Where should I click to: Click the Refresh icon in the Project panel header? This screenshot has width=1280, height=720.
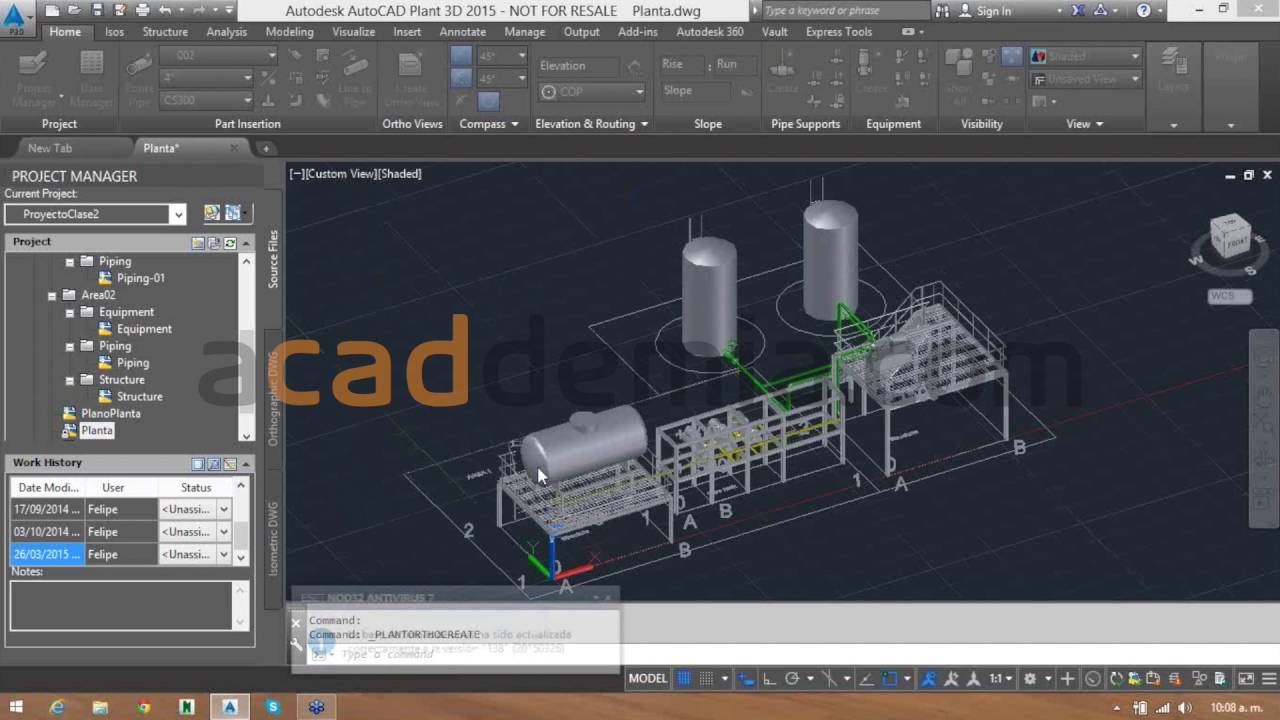click(x=230, y=242)
